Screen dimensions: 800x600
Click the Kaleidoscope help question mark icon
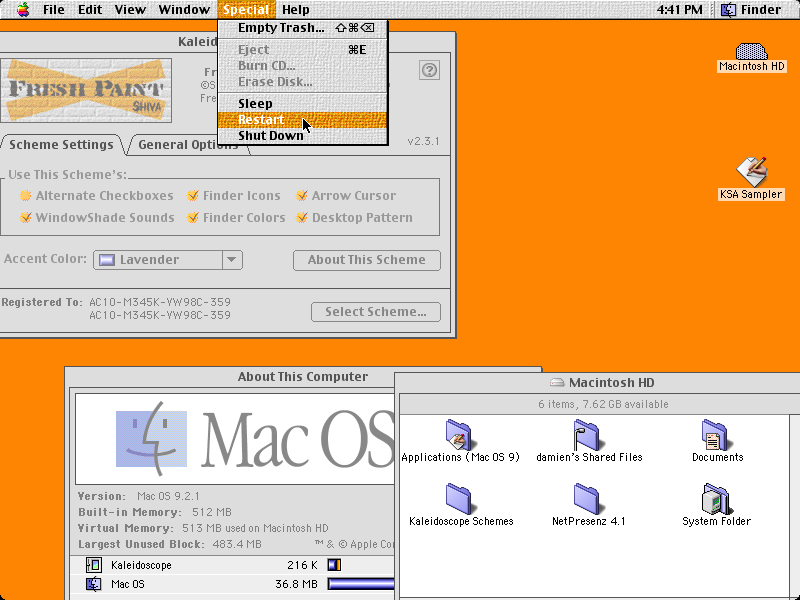[429, 70]
